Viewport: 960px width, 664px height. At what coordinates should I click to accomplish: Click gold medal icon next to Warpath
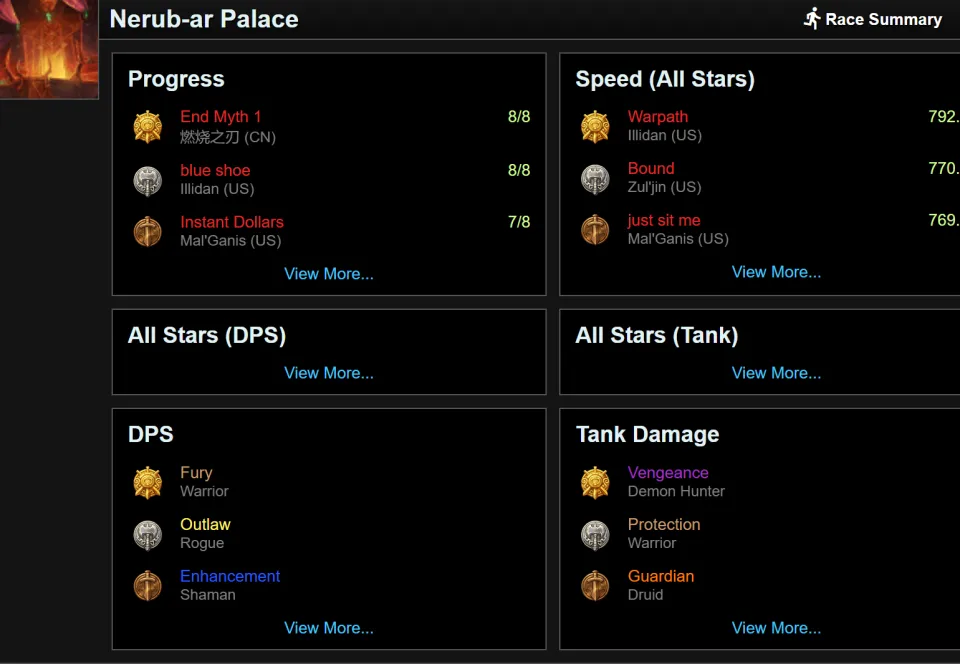tap(595, 126)
